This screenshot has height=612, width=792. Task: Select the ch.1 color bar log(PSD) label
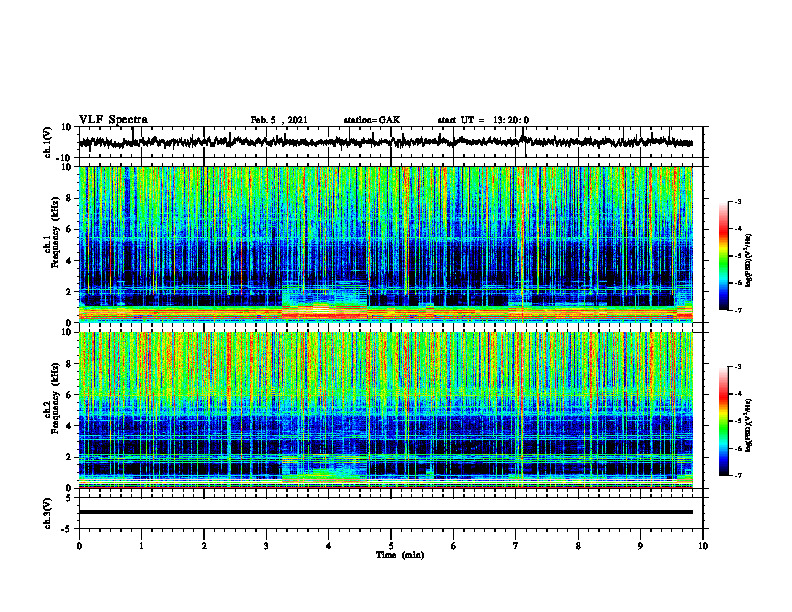pos(749,260)
